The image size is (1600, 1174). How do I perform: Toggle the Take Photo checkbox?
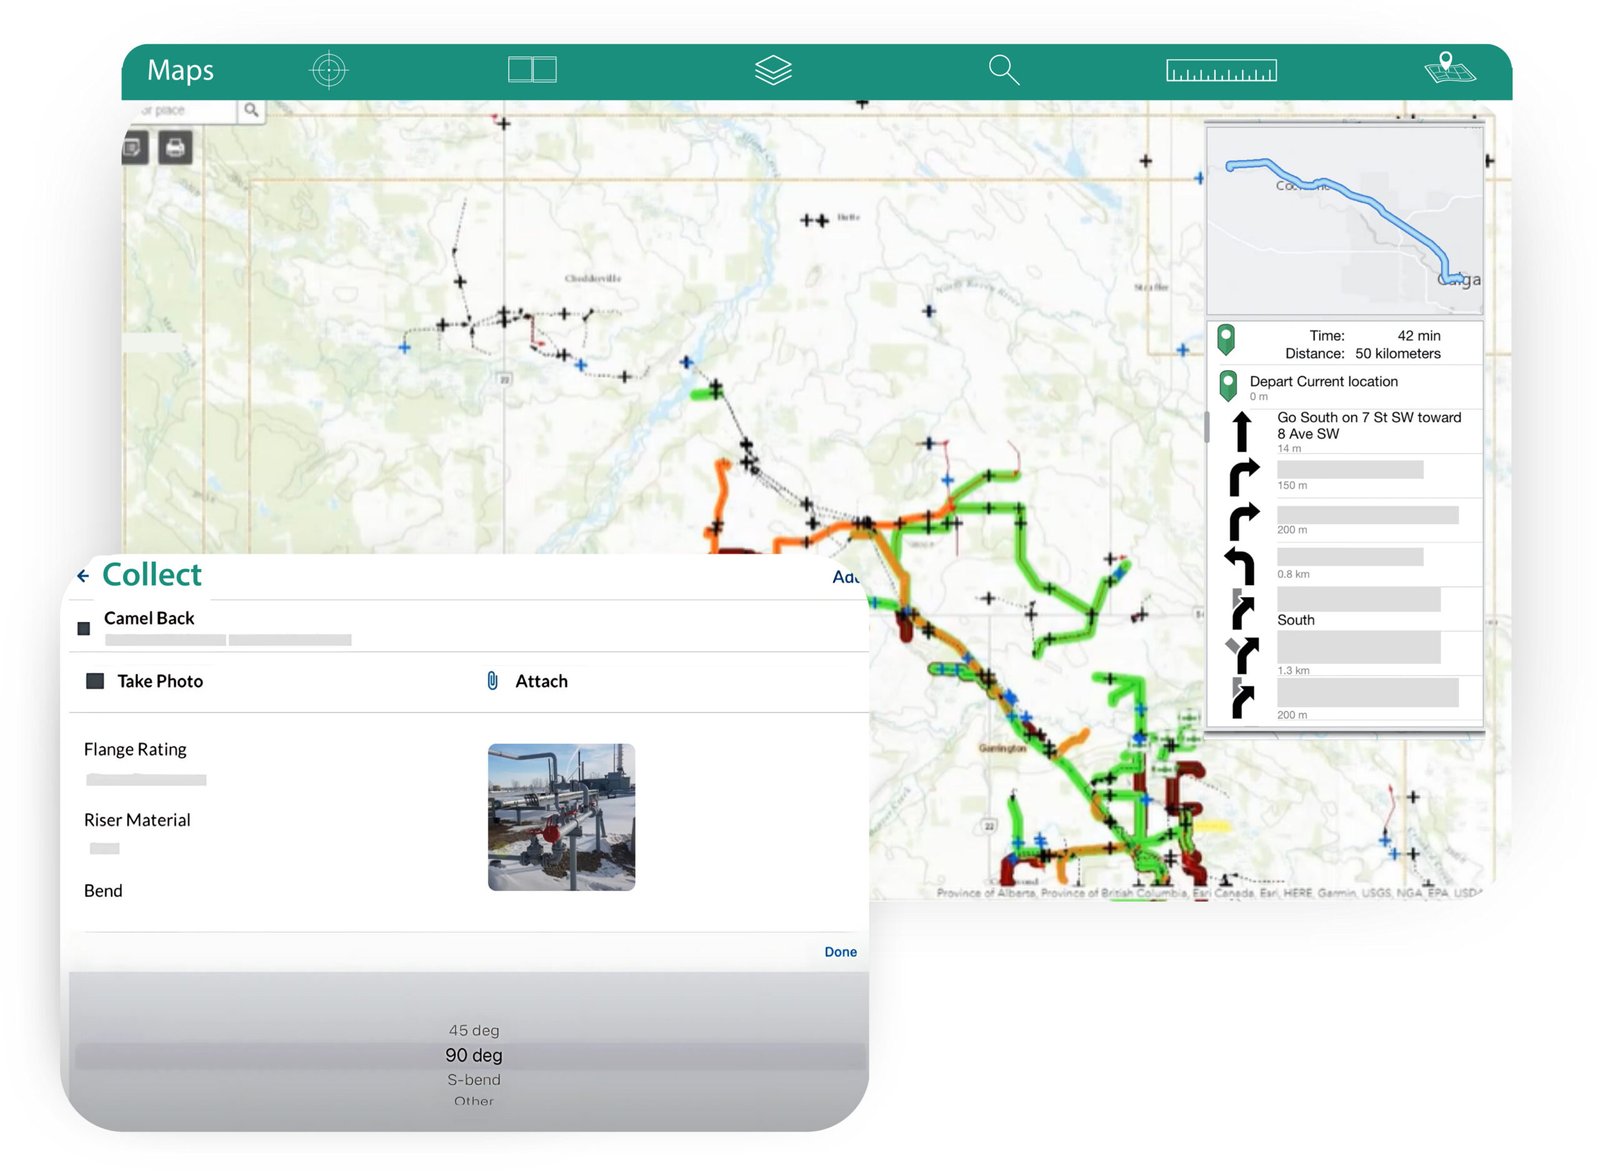point(95,680)
